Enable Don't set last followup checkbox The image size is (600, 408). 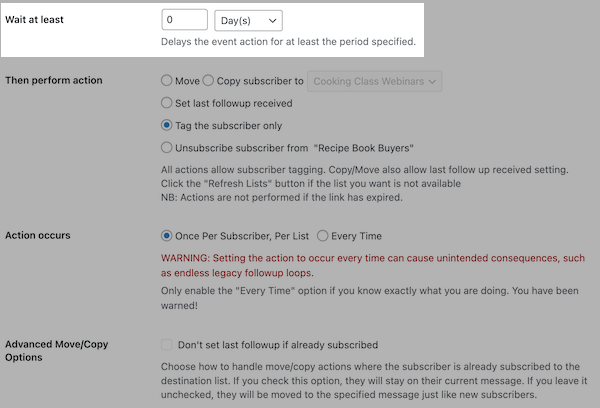167,345
